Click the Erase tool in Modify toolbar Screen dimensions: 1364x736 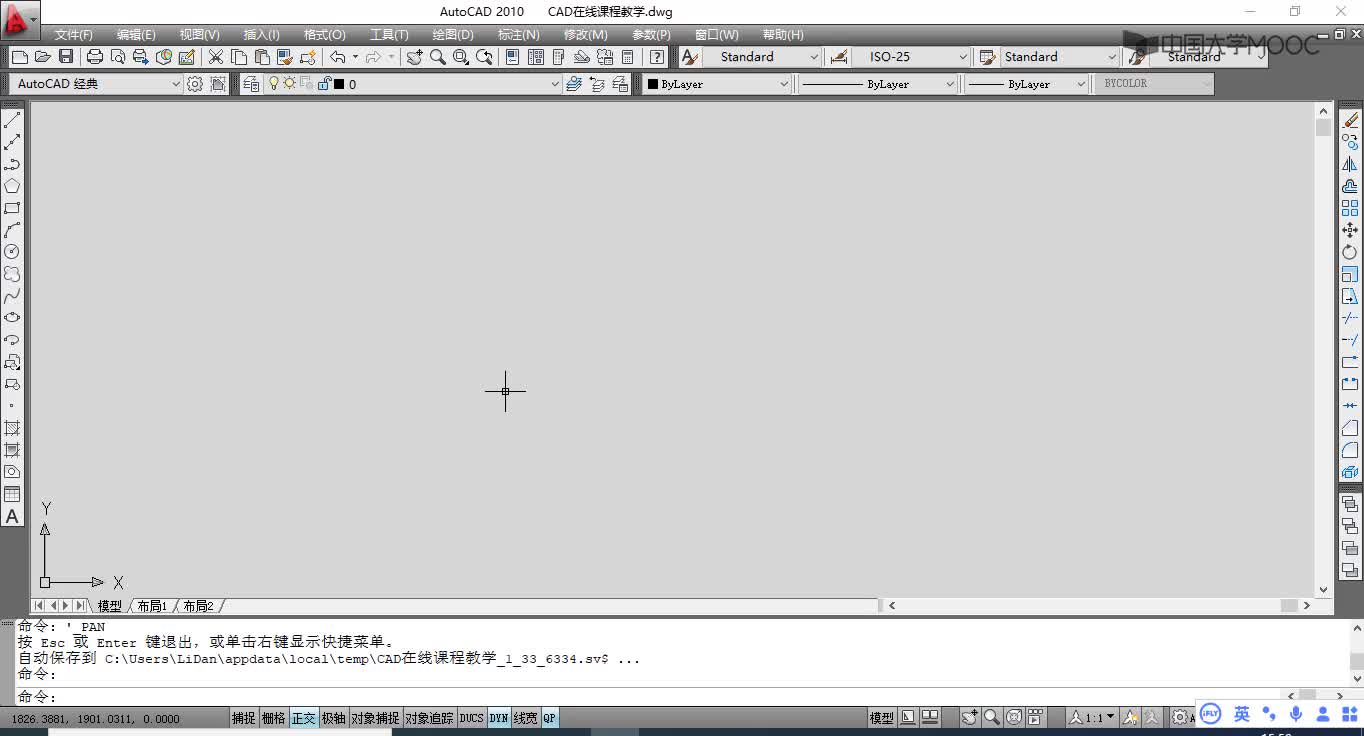click(1350, 120)
